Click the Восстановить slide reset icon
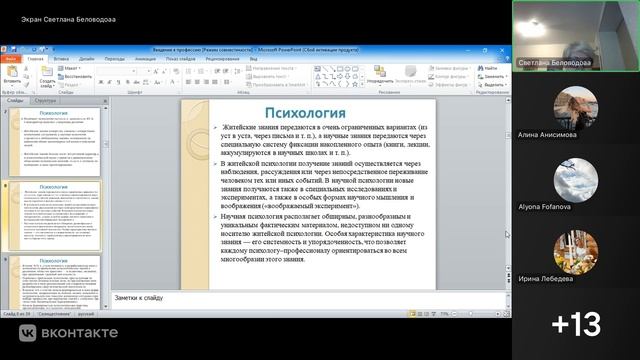Screen dimensions: 640x360 tap(61, 76)
